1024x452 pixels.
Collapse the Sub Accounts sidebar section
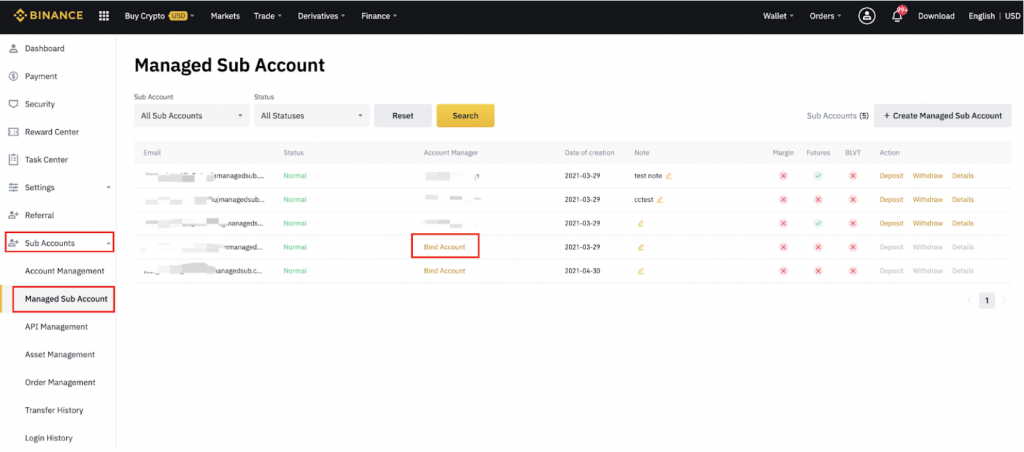point(108,243)
